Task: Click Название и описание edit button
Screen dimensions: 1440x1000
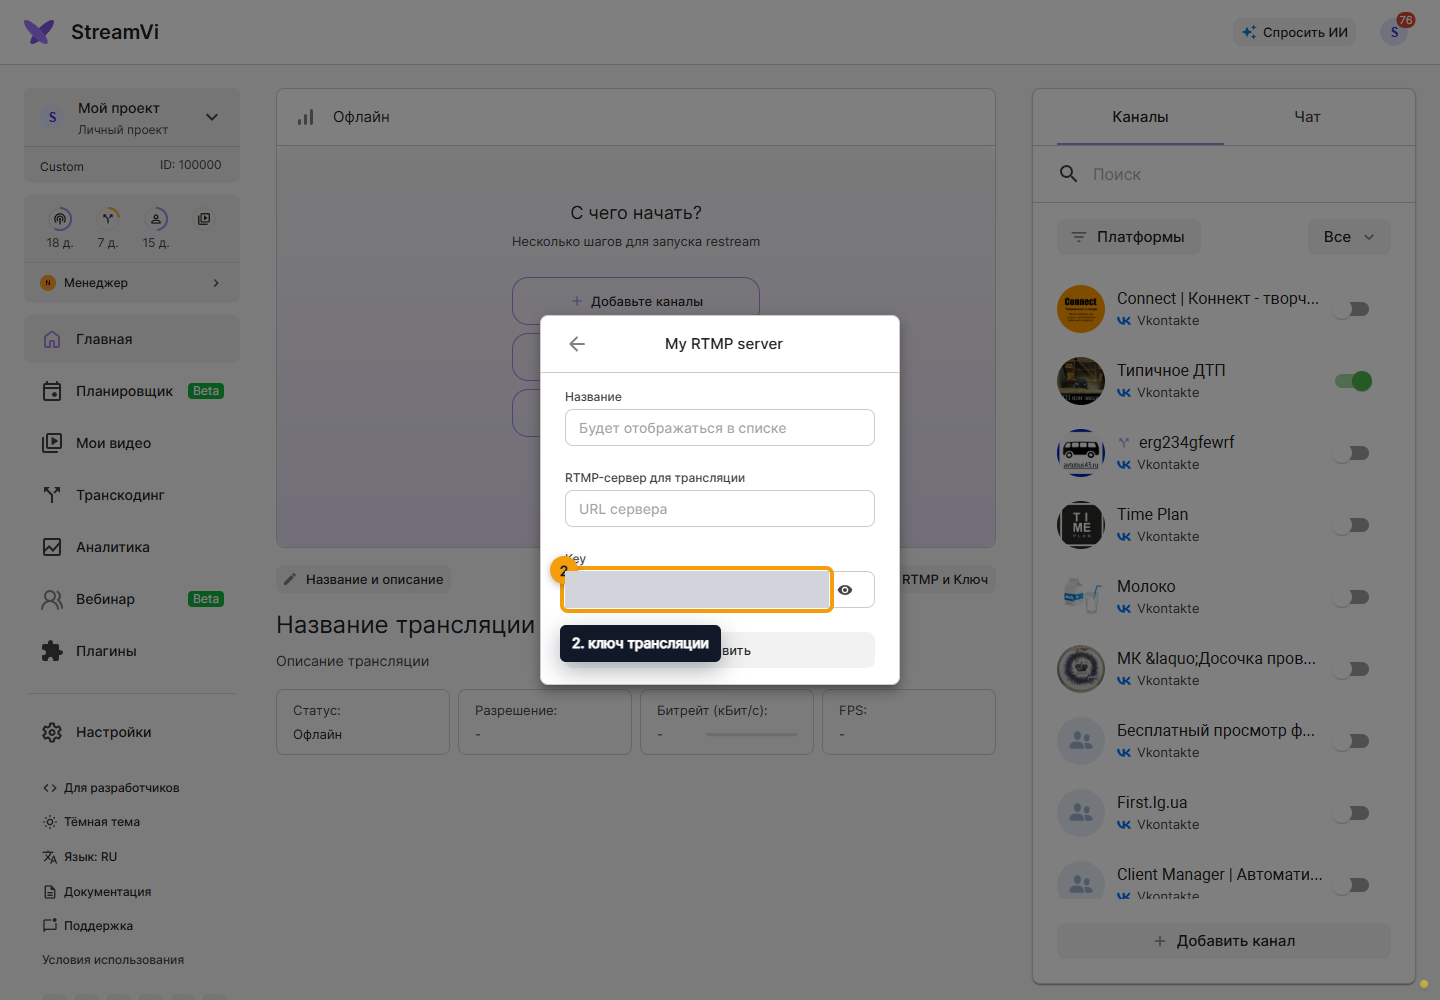Action: [364, 579]
